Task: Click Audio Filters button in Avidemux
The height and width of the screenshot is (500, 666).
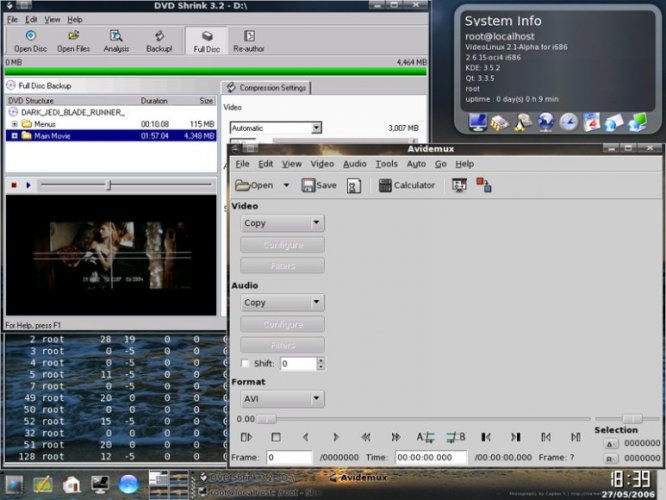Action: [x=282, y=345]
